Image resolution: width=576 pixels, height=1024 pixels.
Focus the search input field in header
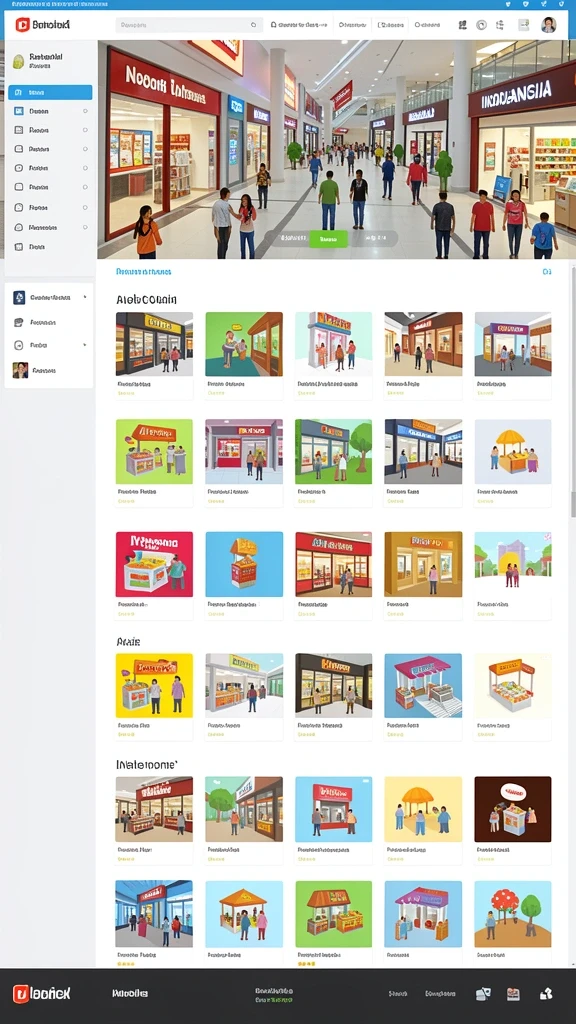pyautogui.click(x=189, y=25)
